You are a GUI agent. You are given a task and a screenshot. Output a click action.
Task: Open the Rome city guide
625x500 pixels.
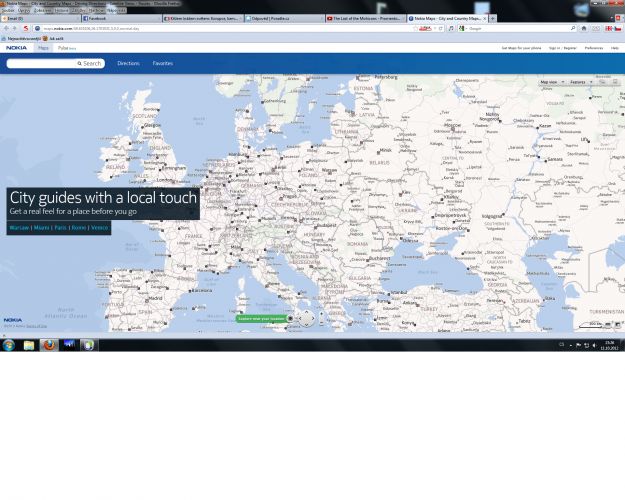coord(79,228)
